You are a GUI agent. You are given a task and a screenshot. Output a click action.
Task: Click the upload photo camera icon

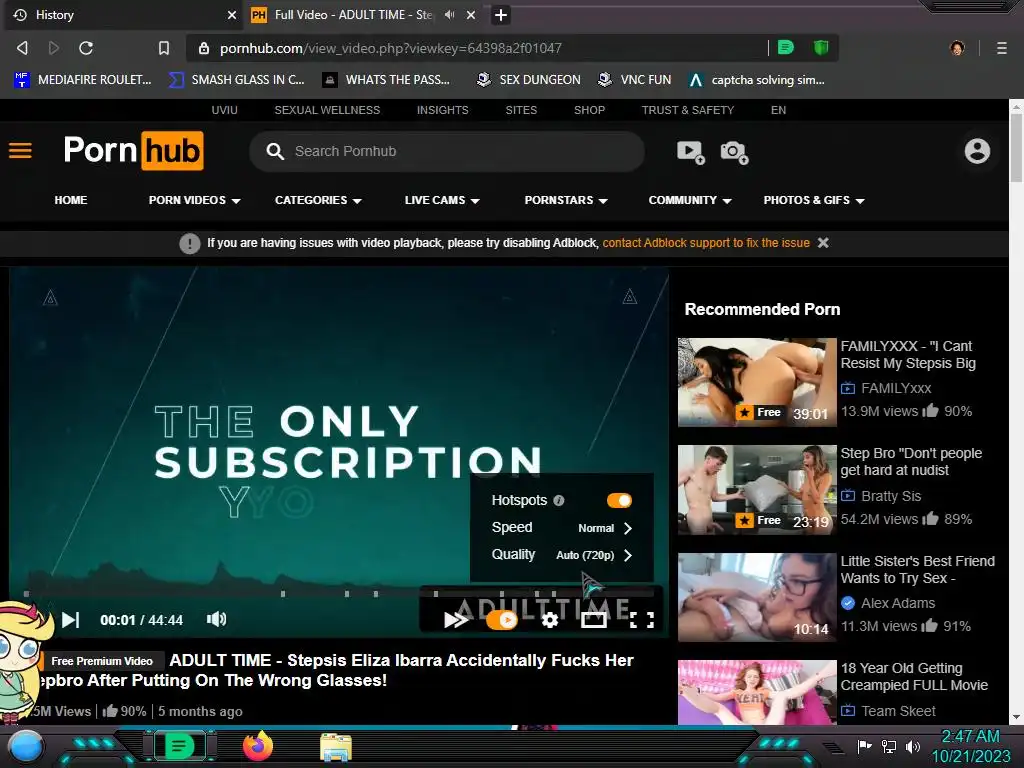(x=734, y=152)
